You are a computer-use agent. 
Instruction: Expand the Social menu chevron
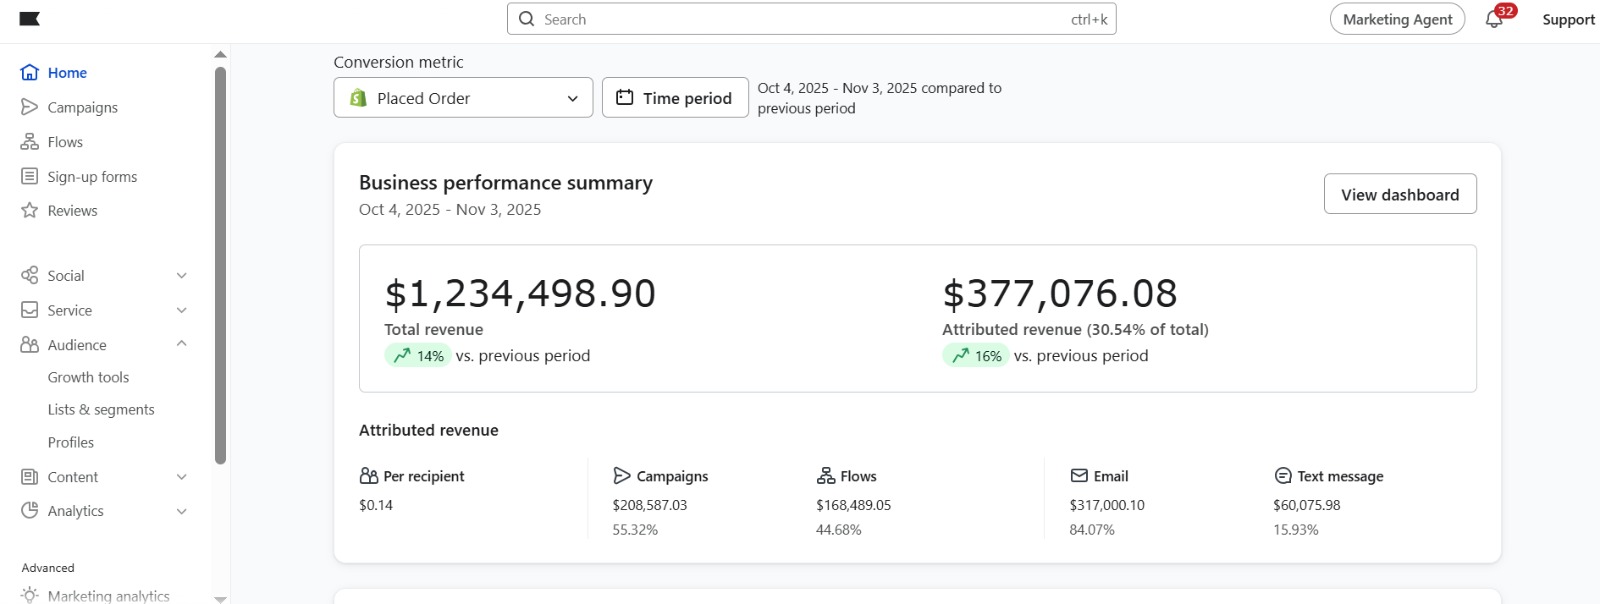pos(181,276)
